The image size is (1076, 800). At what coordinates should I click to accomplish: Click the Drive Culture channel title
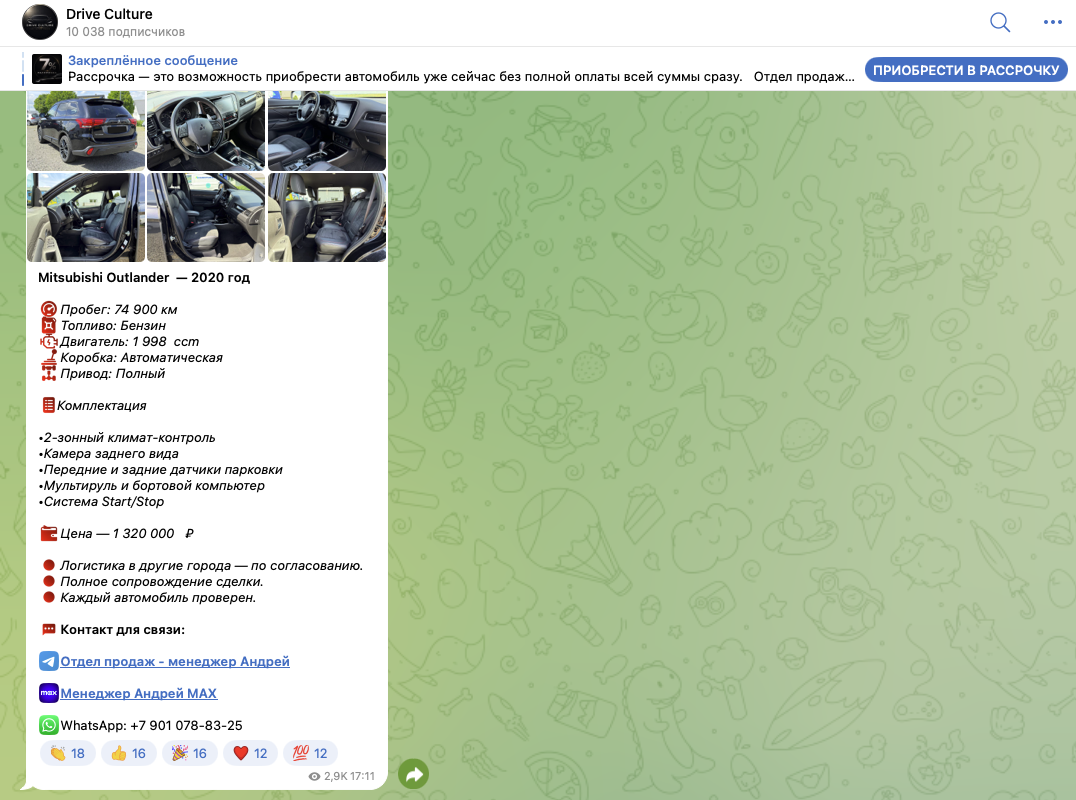(x=109, y=14)
